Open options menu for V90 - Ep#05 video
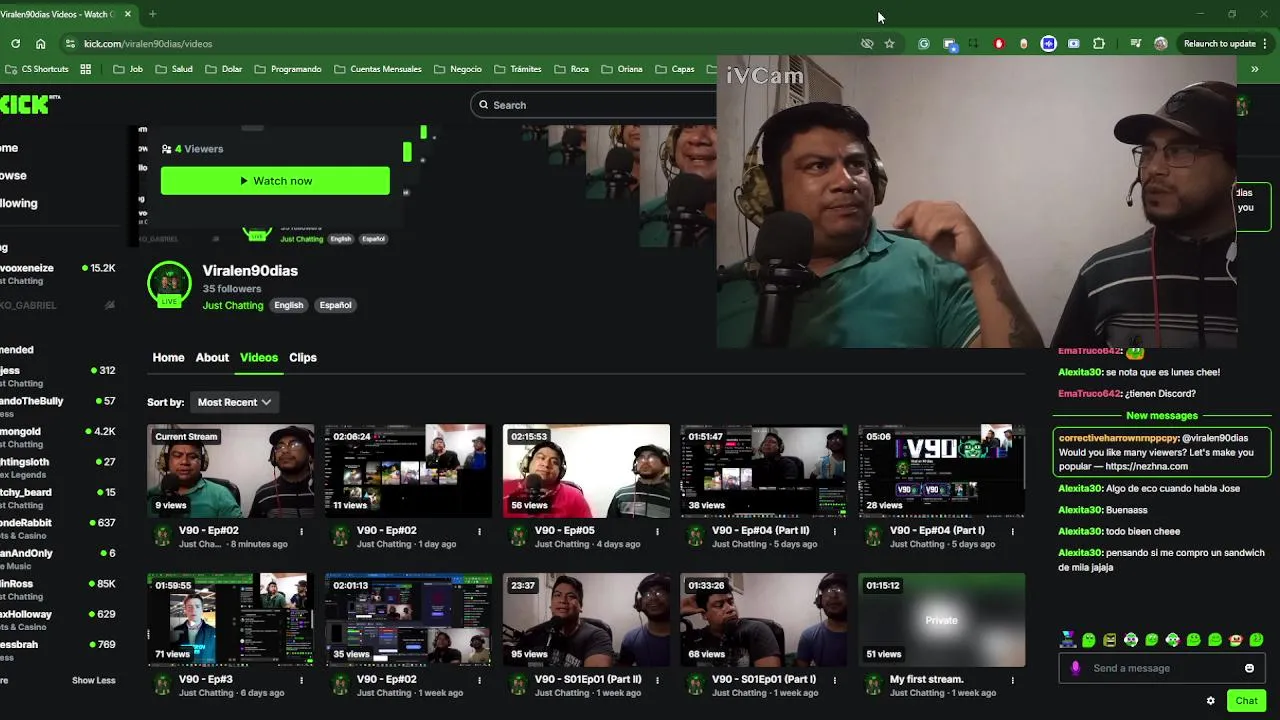The image size is (1280, 720). pos(657,531)
